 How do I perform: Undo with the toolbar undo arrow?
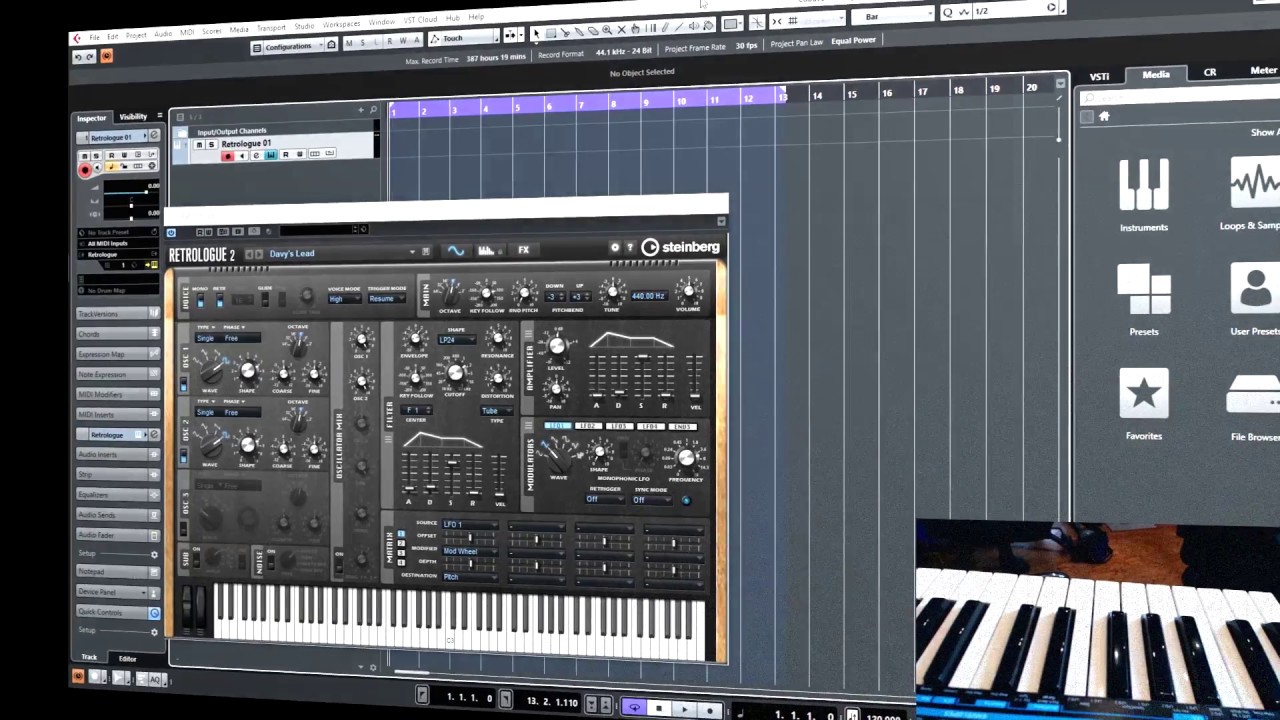(x=78, y=57)
